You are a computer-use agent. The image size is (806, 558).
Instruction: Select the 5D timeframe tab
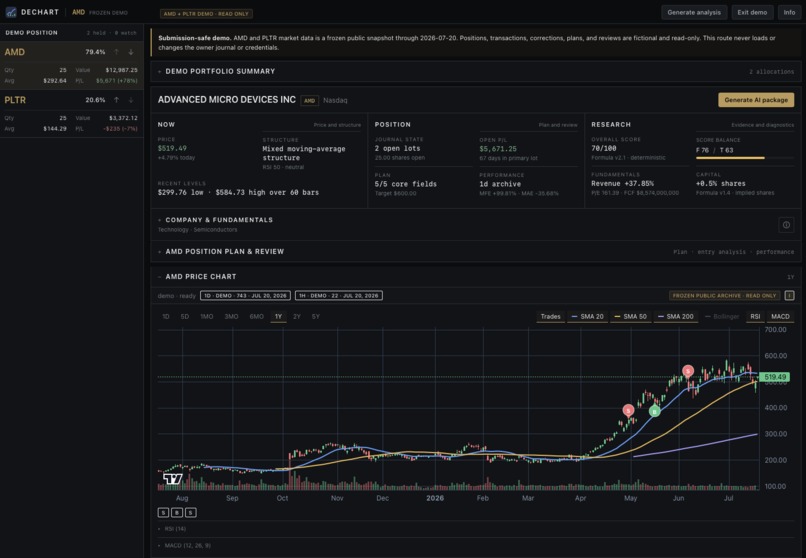185,317
